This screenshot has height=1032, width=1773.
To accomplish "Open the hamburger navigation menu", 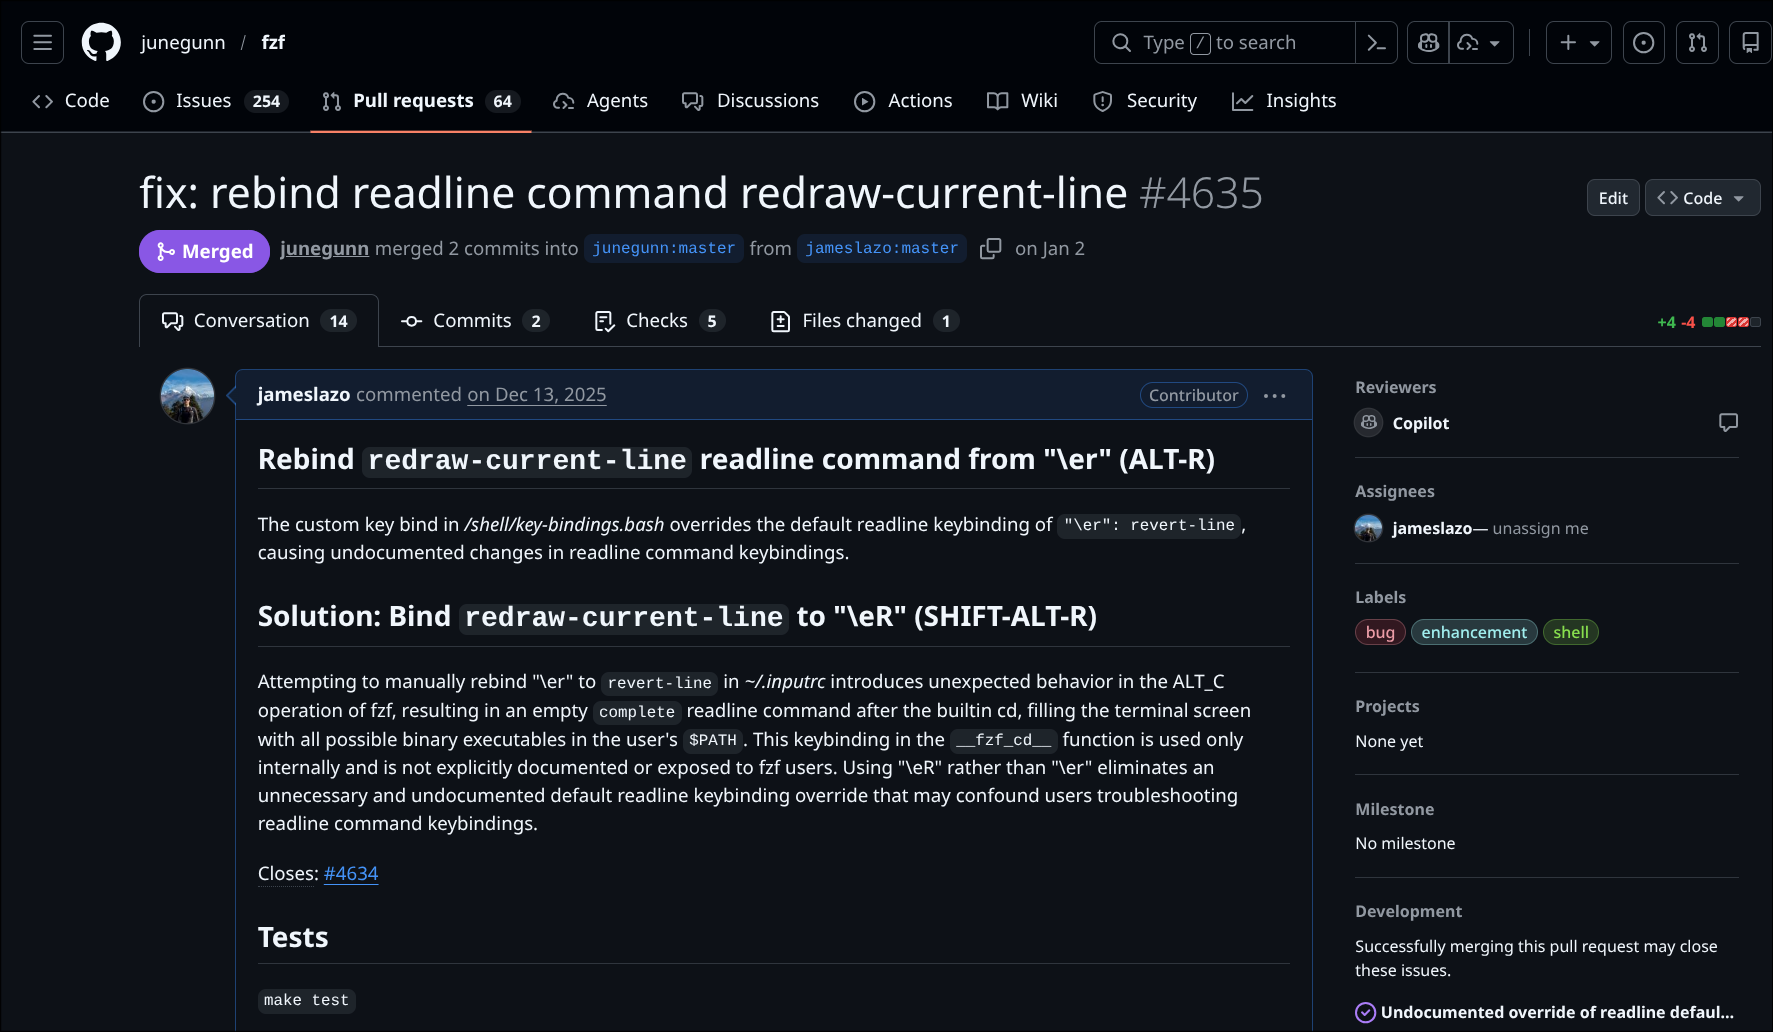I will pos(42,42).
